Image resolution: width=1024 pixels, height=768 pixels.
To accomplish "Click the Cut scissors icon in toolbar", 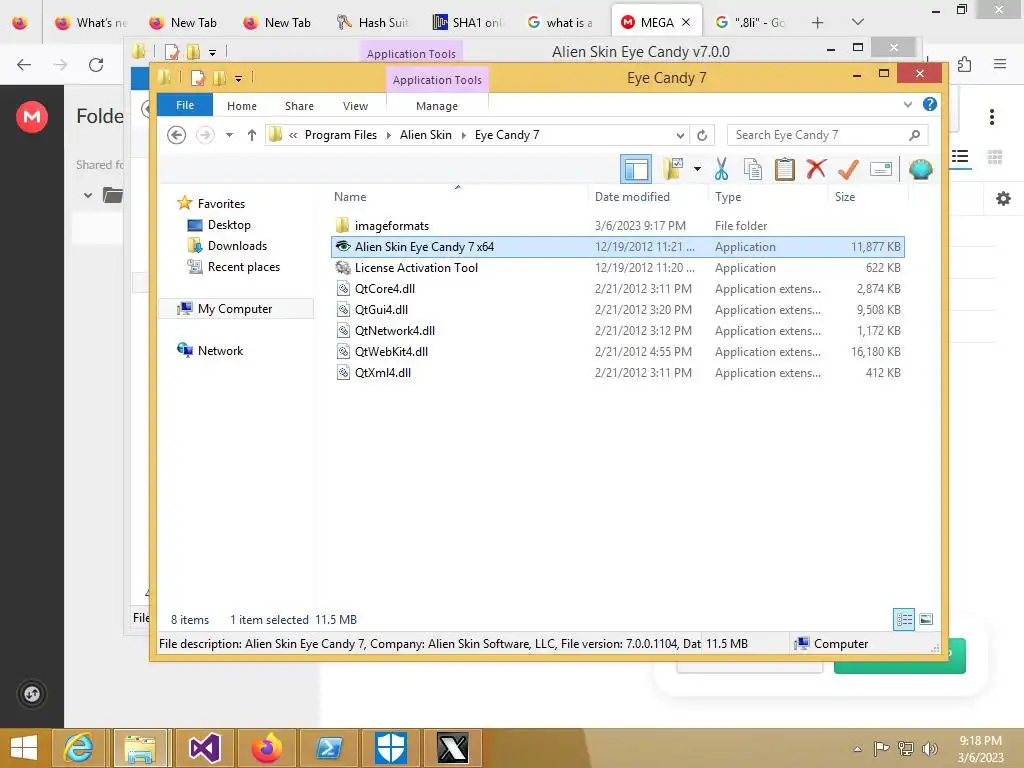I will point(721,169).
